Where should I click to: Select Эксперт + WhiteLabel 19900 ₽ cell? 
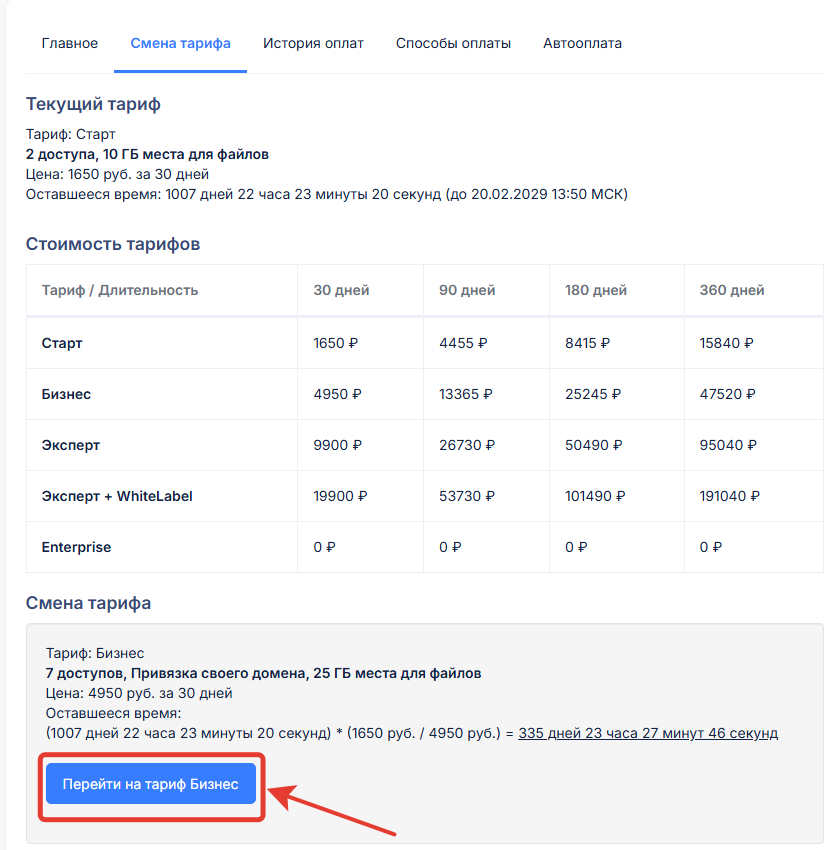340,496
